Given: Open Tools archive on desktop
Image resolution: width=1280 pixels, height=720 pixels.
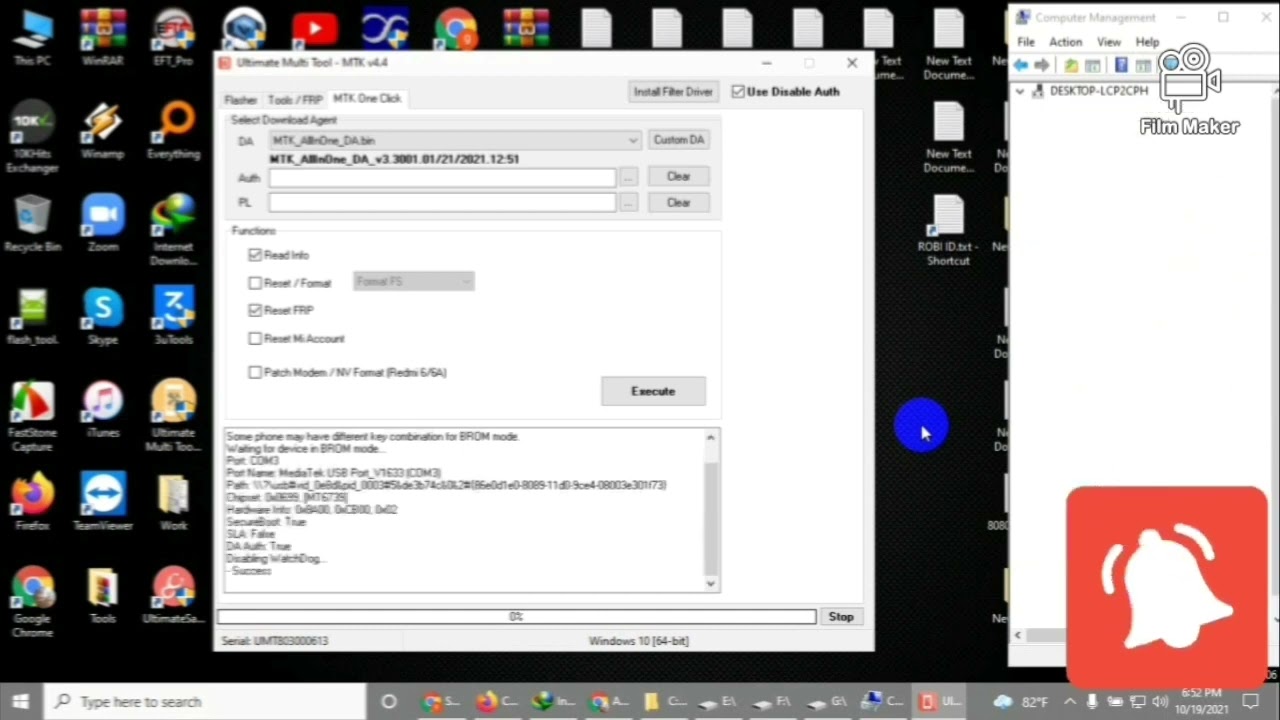Looking at the screenshot, I should (103, 595).
